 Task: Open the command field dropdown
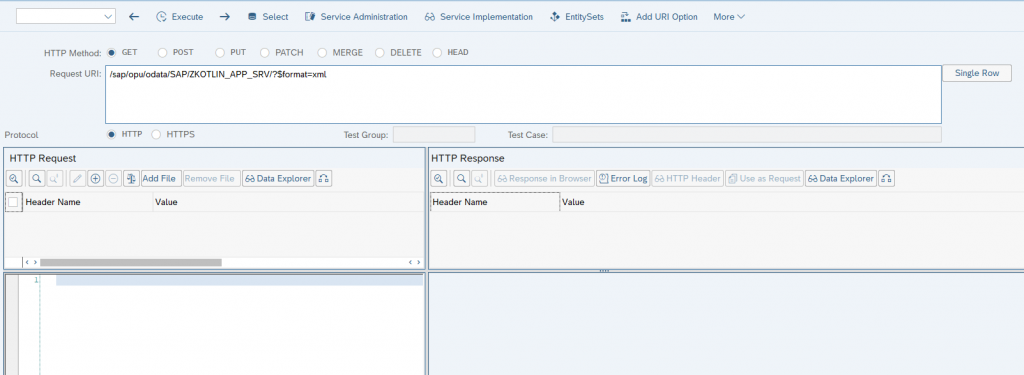pyautogui.click(x=108, y=16)
